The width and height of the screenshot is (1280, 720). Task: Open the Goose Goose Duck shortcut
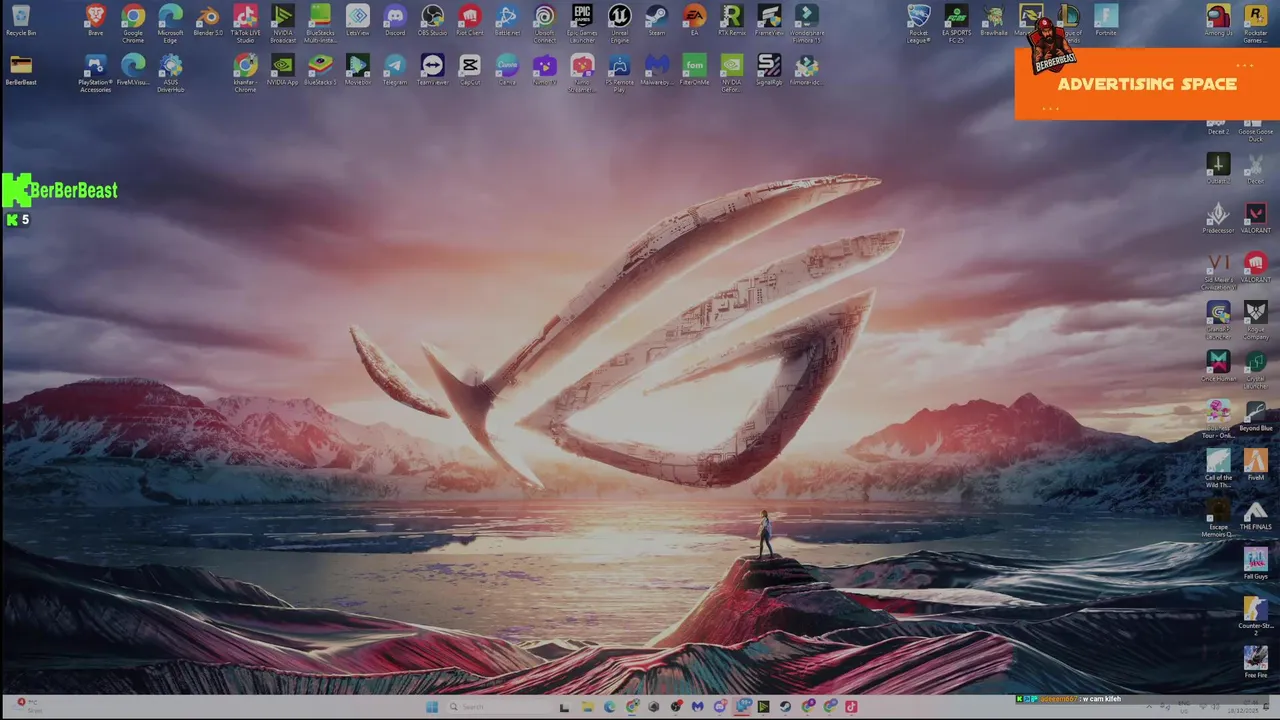coord(1255,132)
